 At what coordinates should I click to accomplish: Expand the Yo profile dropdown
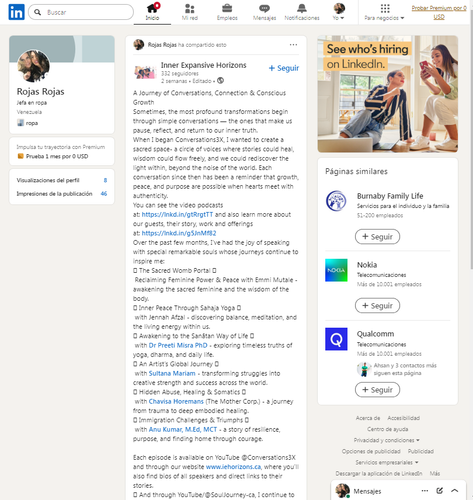click(339, 12)
